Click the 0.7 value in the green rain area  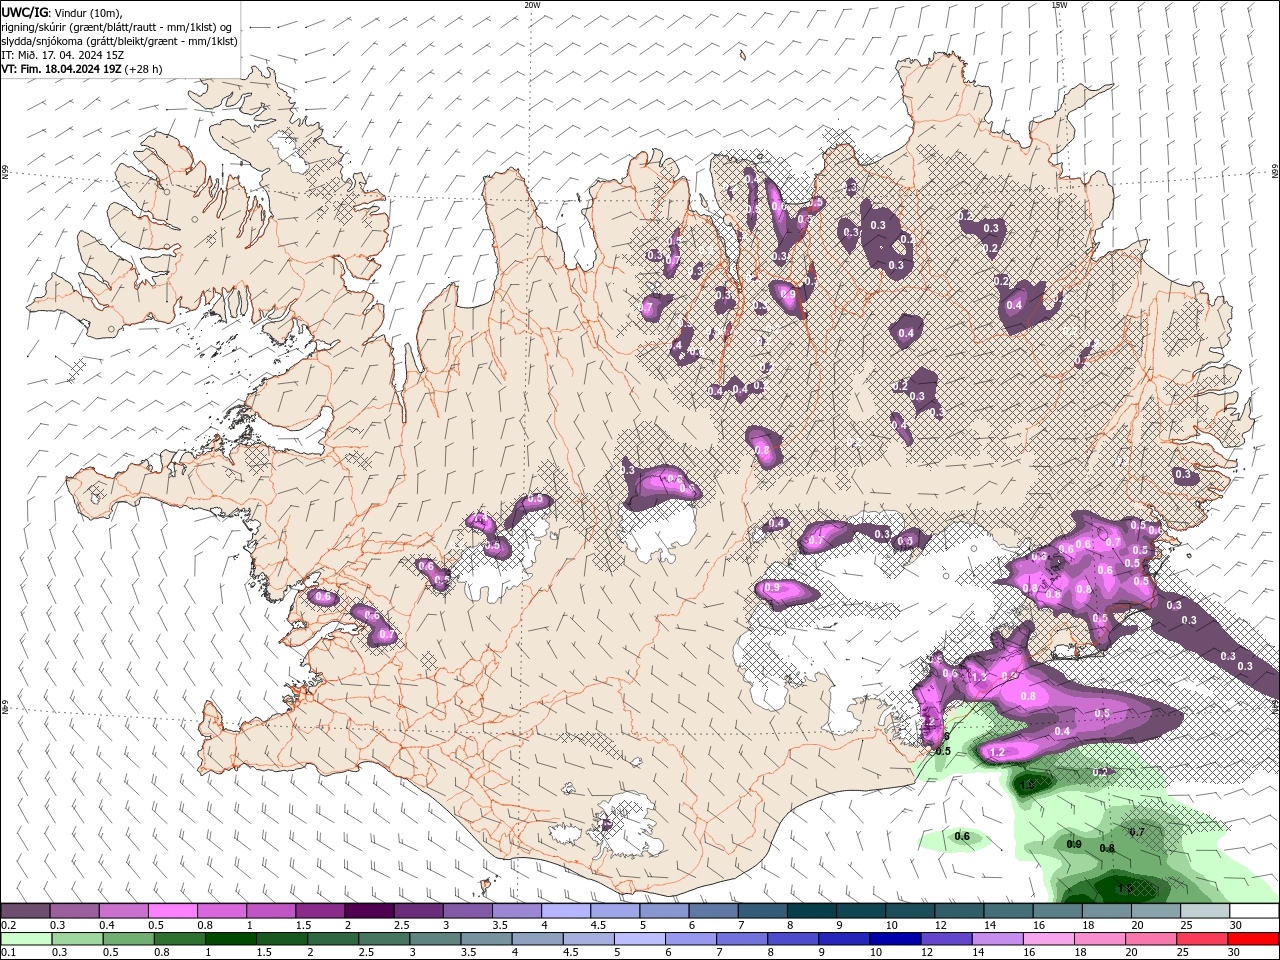[1137, 832]
